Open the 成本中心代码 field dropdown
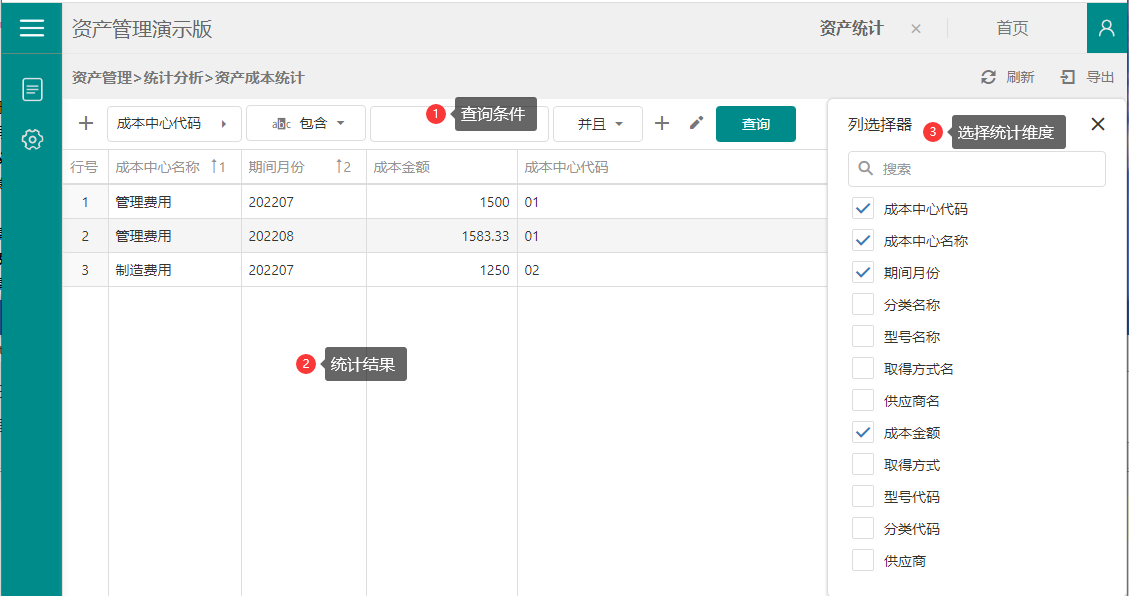 point(174,123)
